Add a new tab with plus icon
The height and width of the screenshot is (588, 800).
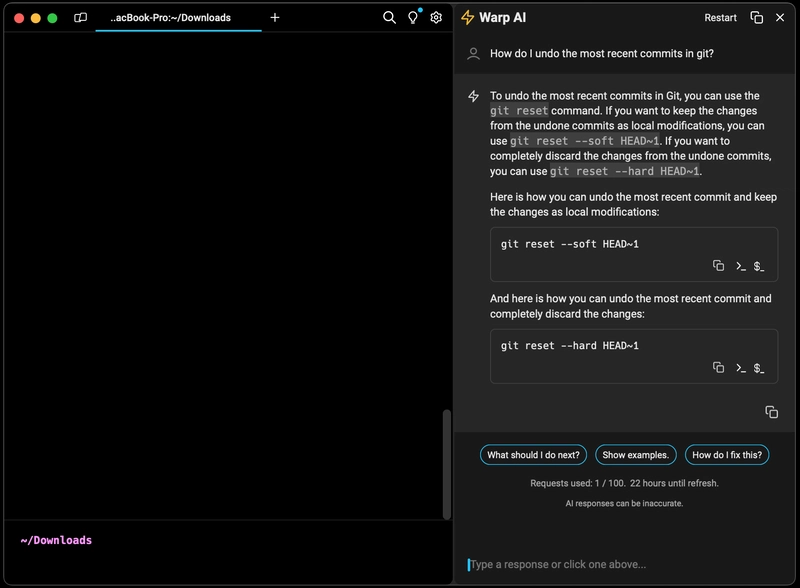[x=274, y=18]
